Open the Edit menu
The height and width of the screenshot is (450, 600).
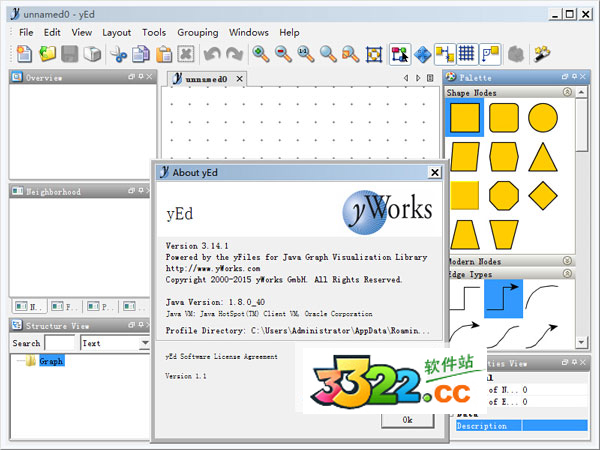52,33
